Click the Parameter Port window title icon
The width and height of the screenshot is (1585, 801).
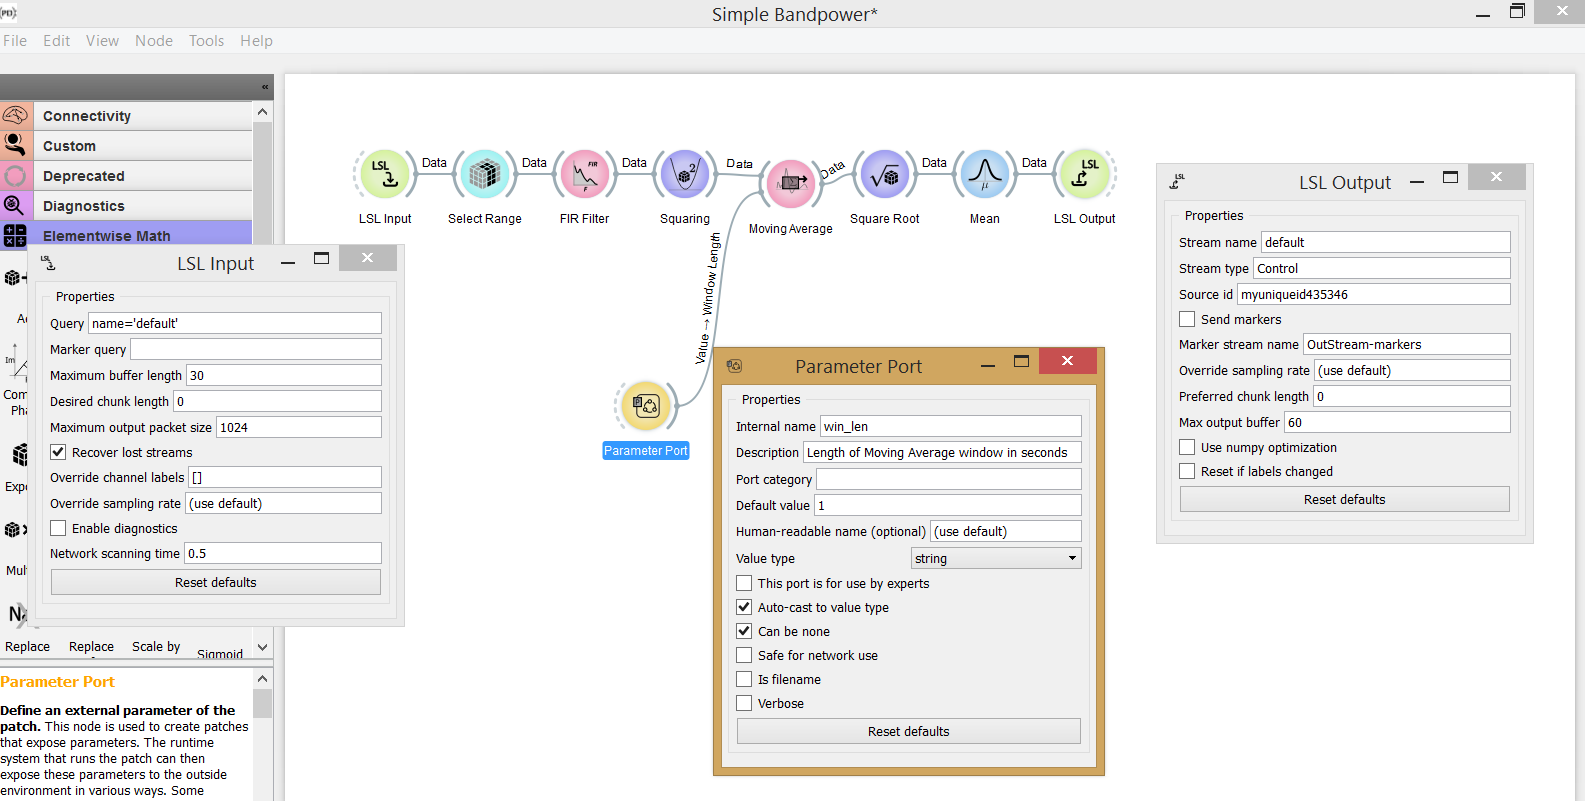coord(734,366)
